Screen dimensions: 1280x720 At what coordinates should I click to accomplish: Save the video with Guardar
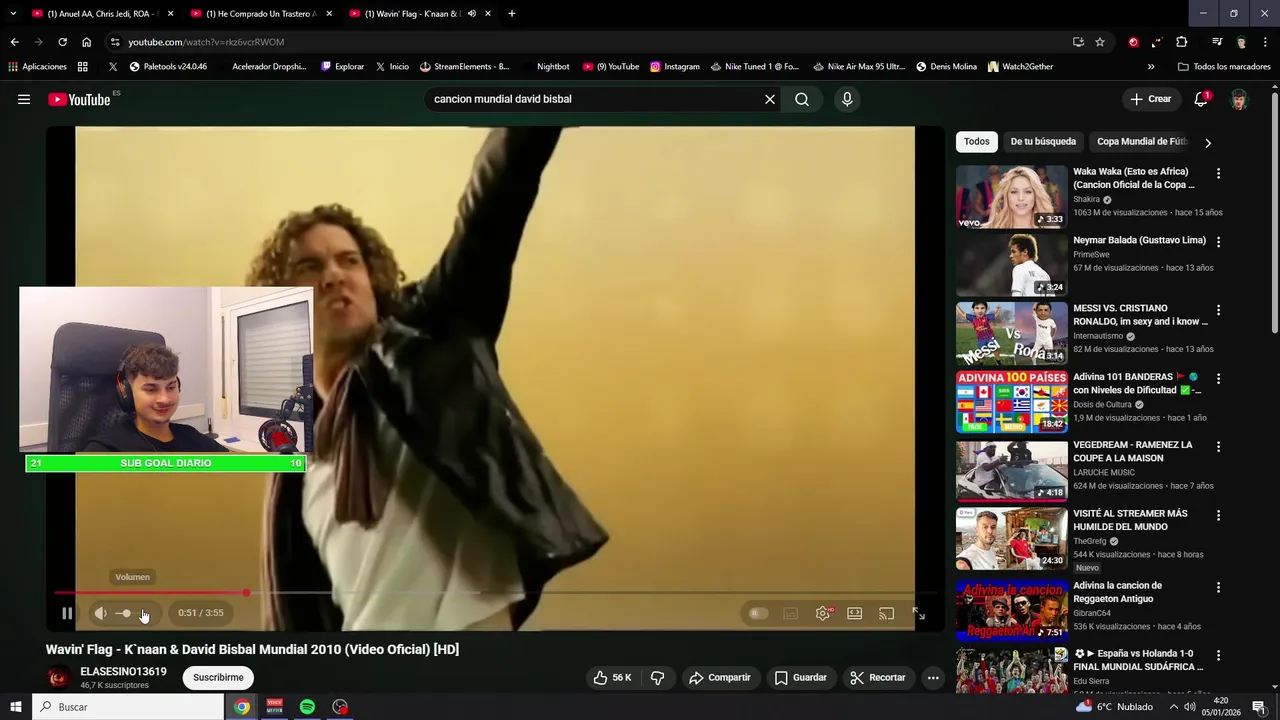(x=800, y=677)
